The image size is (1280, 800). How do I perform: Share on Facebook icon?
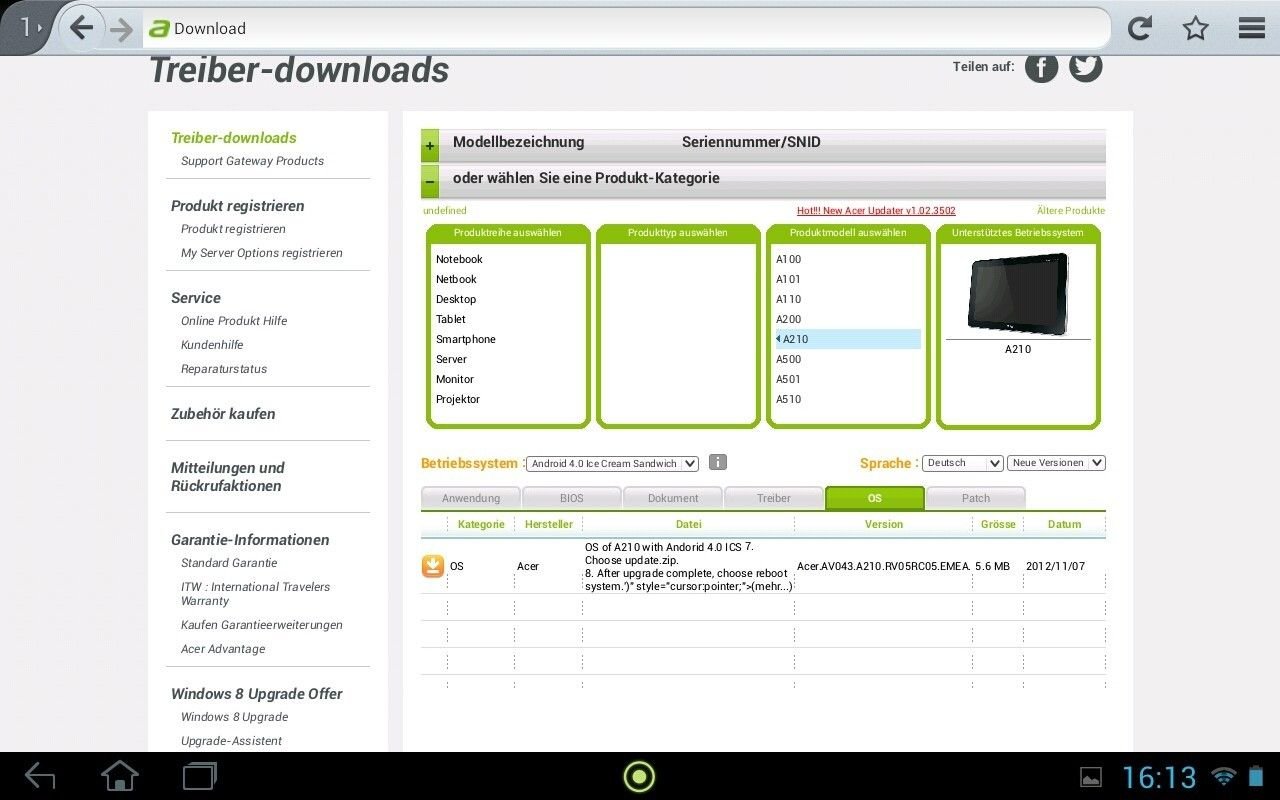point(1041,67)
